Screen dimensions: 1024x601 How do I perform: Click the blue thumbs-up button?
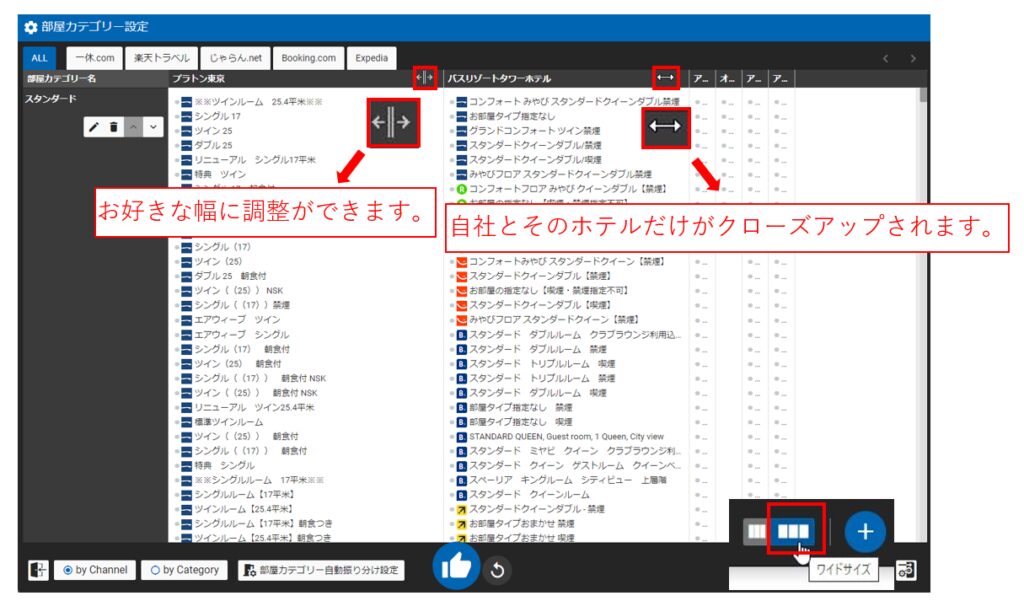(x=455, y=567)
